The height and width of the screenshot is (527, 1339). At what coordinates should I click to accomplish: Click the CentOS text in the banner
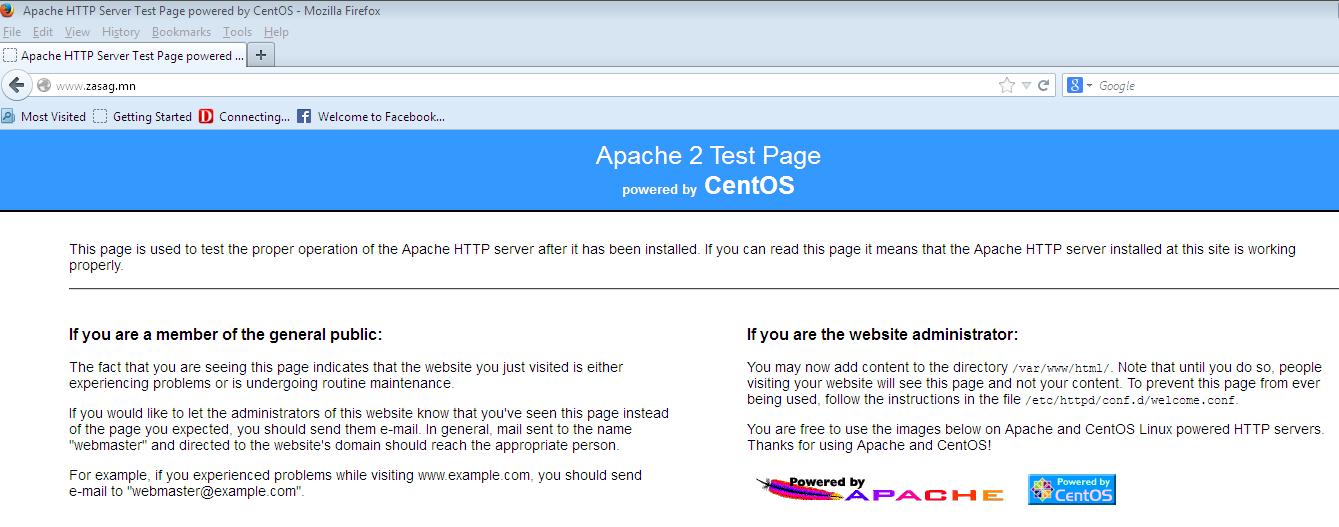click(749, 186)
